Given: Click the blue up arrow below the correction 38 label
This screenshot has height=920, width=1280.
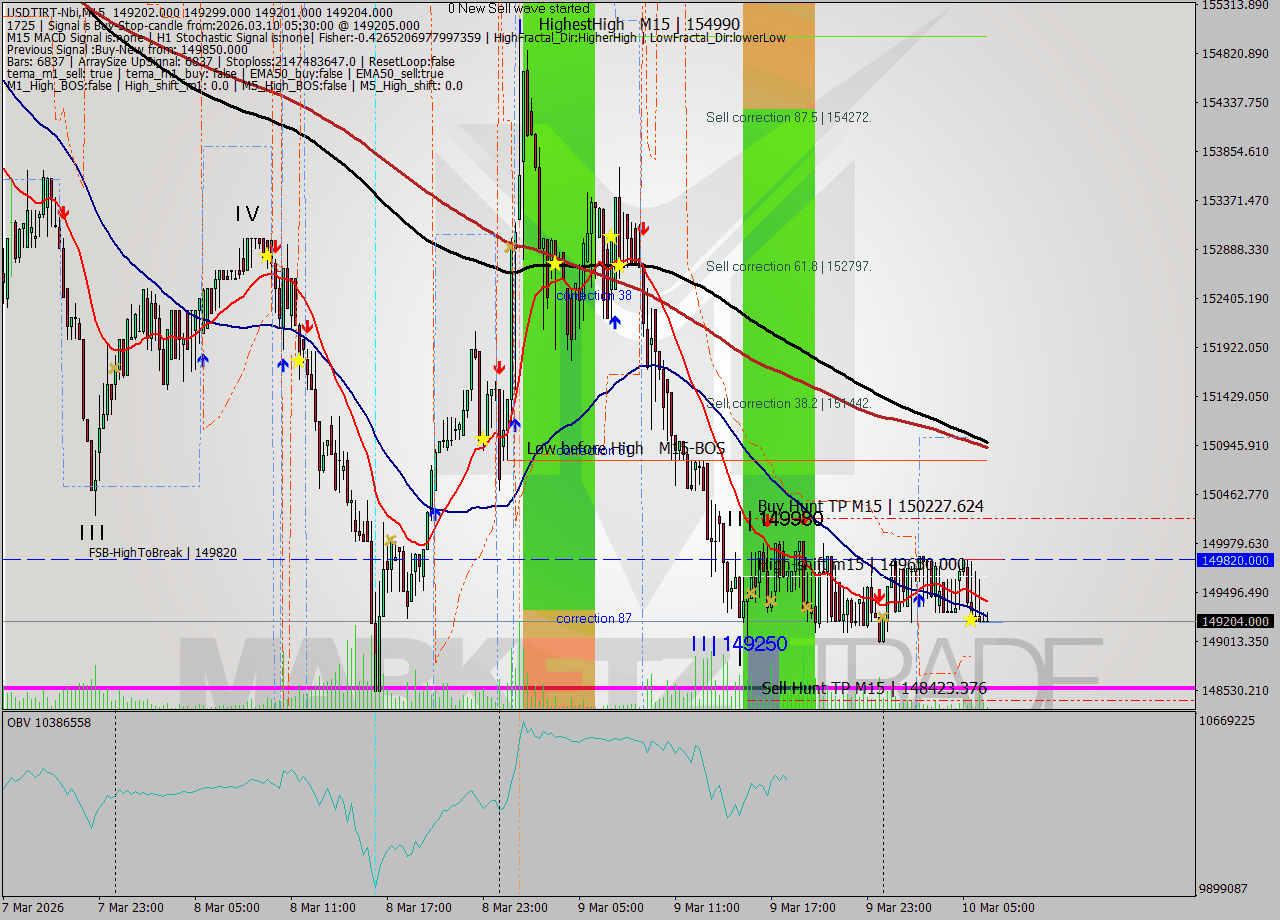Looking at the screenshot, I should 615,322.
